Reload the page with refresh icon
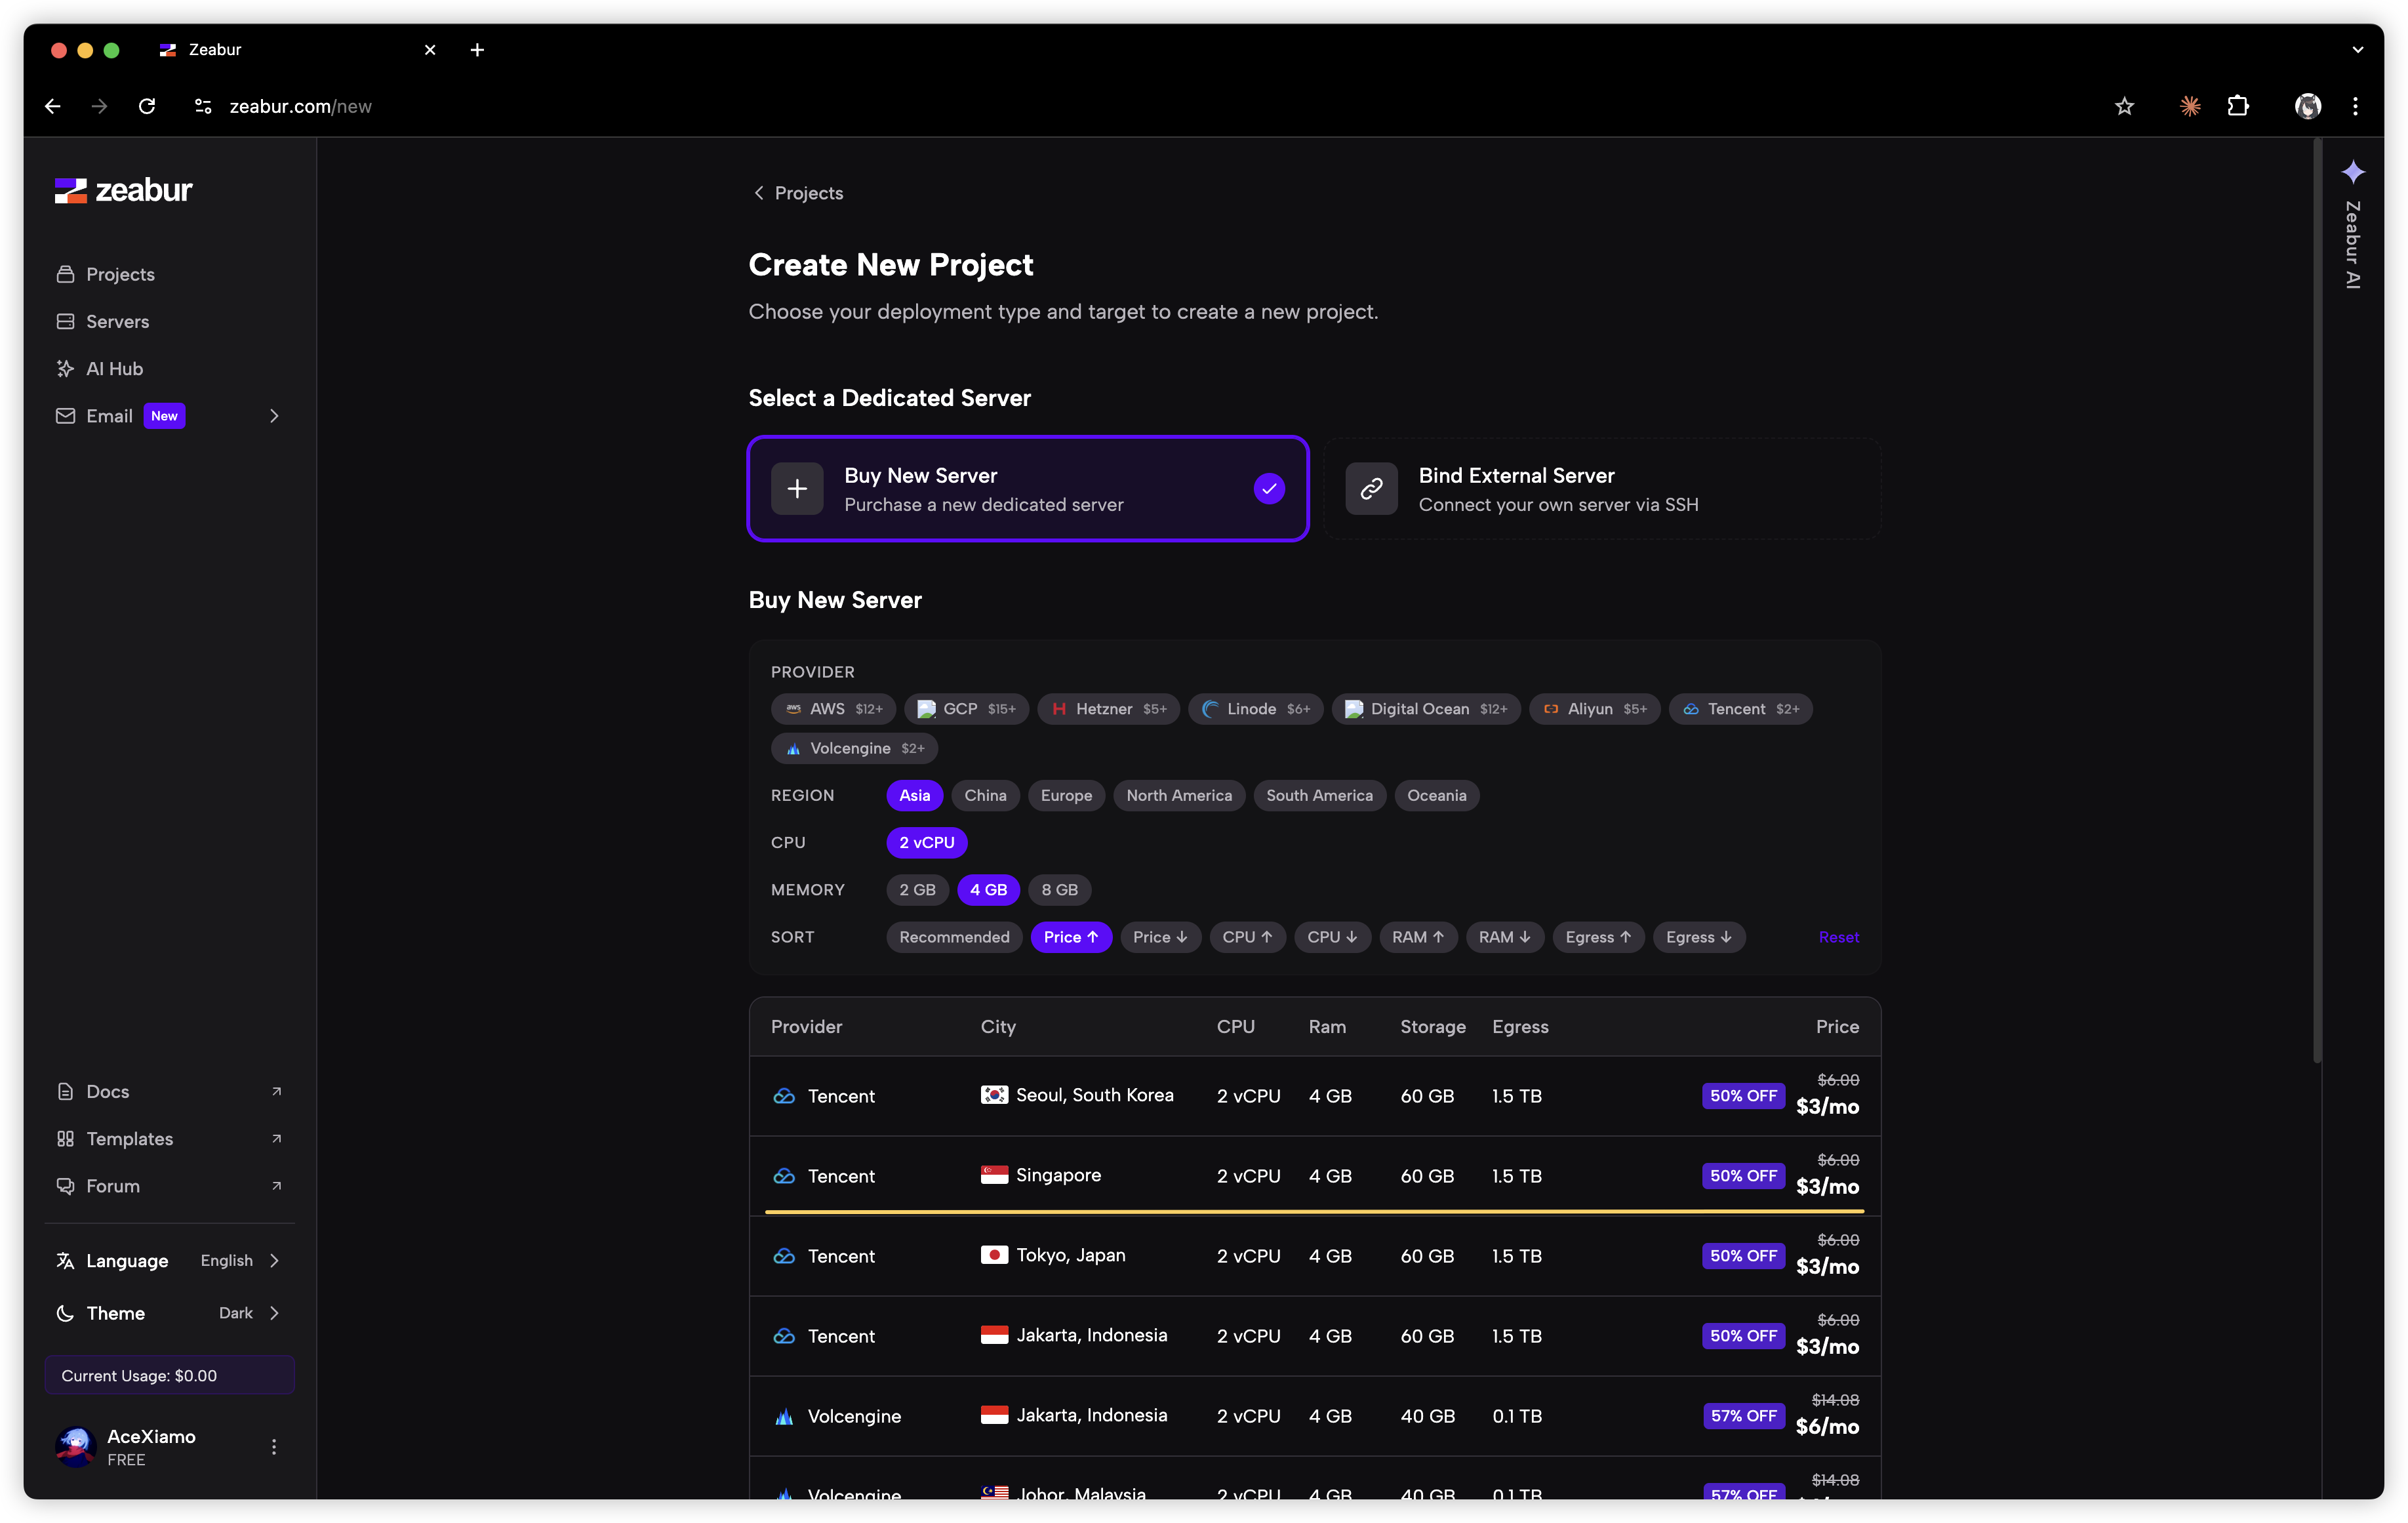The height and width of the screenshot is (1523, 2408). [x=147, y=106]
